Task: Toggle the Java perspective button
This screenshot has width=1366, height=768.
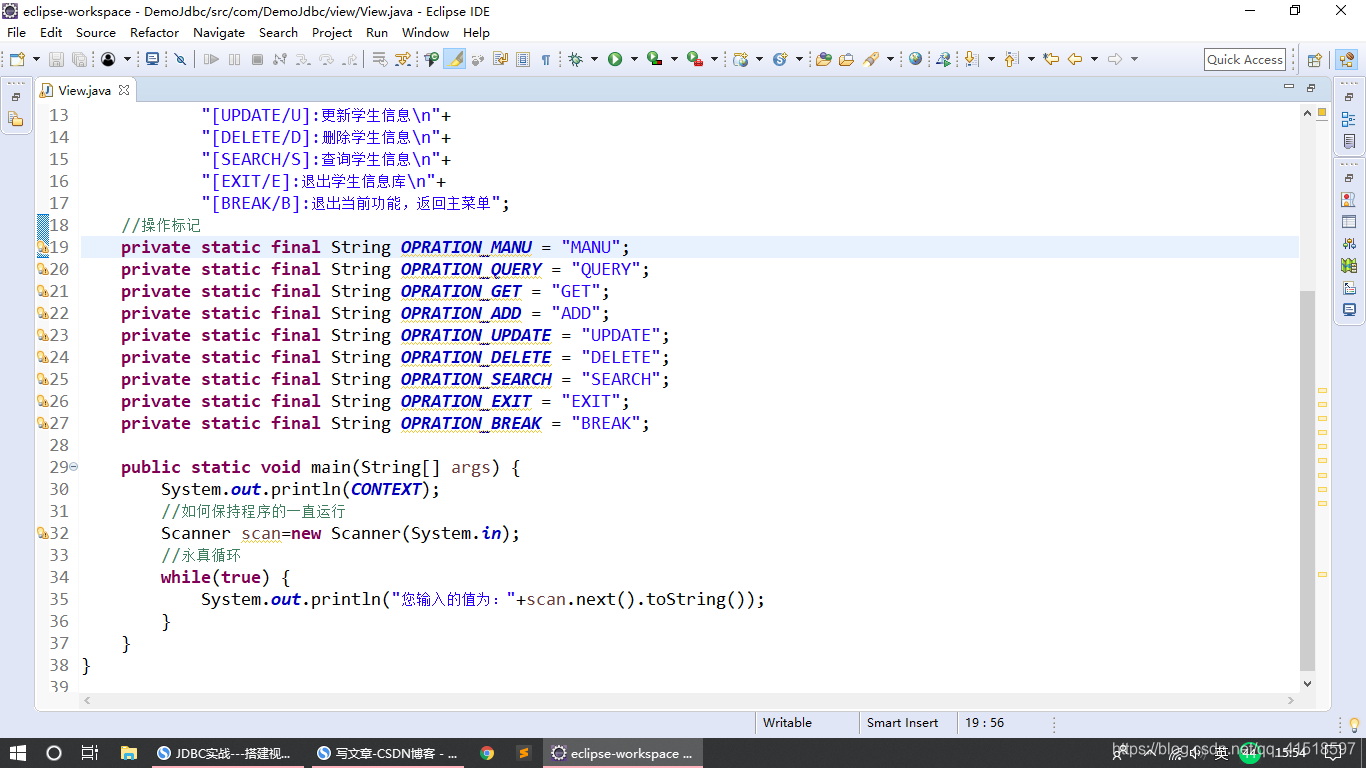Action: (1345, 60)
